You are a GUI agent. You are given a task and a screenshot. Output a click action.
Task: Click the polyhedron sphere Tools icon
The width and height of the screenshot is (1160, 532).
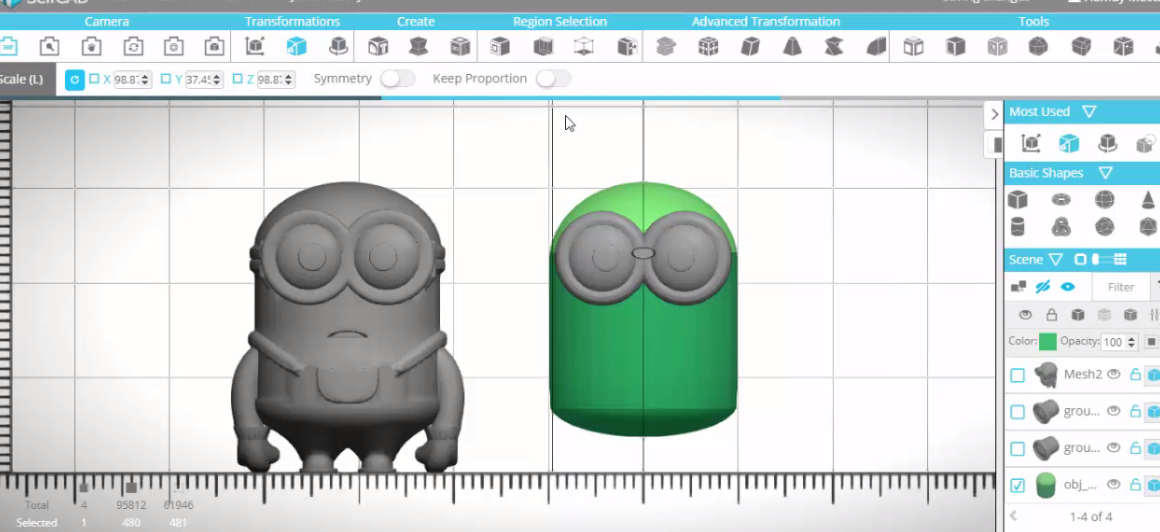(1038, 47)
